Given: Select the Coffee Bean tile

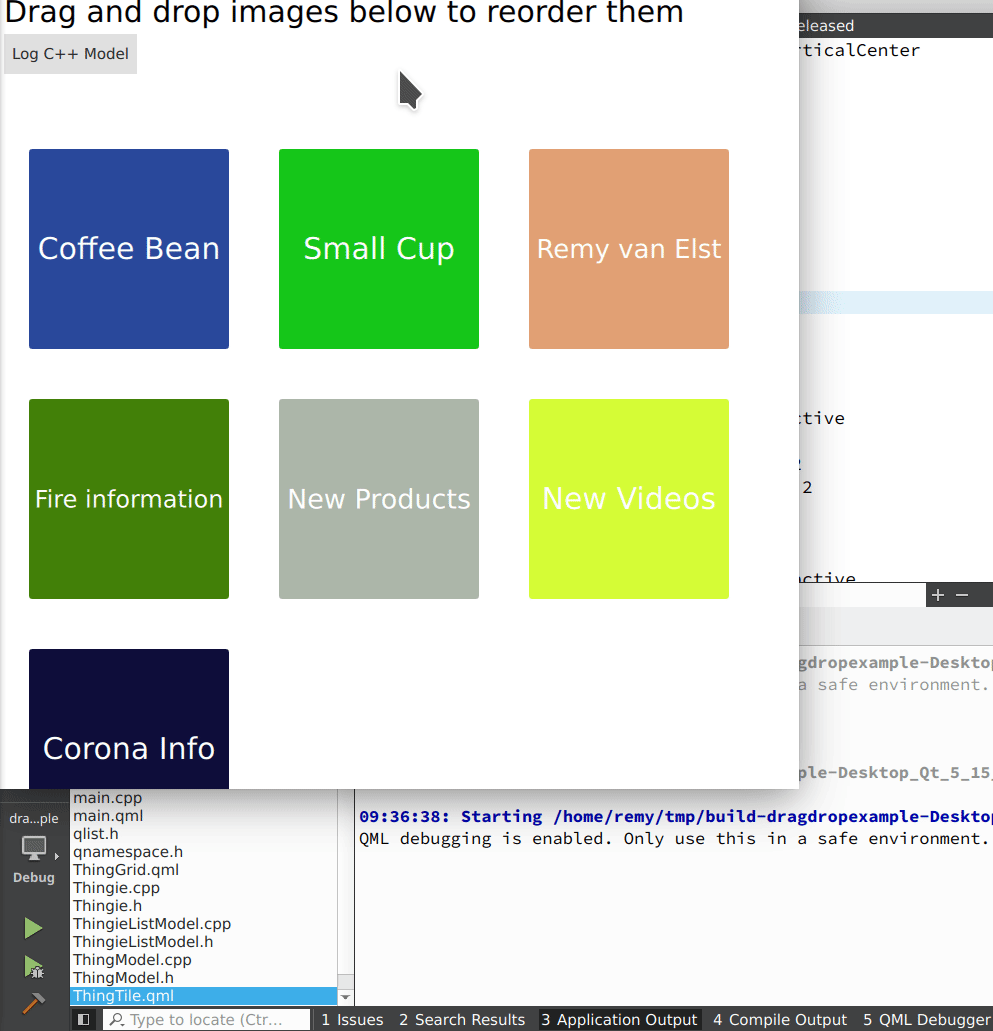Looking at the screenshot, I should click(129, 249).
